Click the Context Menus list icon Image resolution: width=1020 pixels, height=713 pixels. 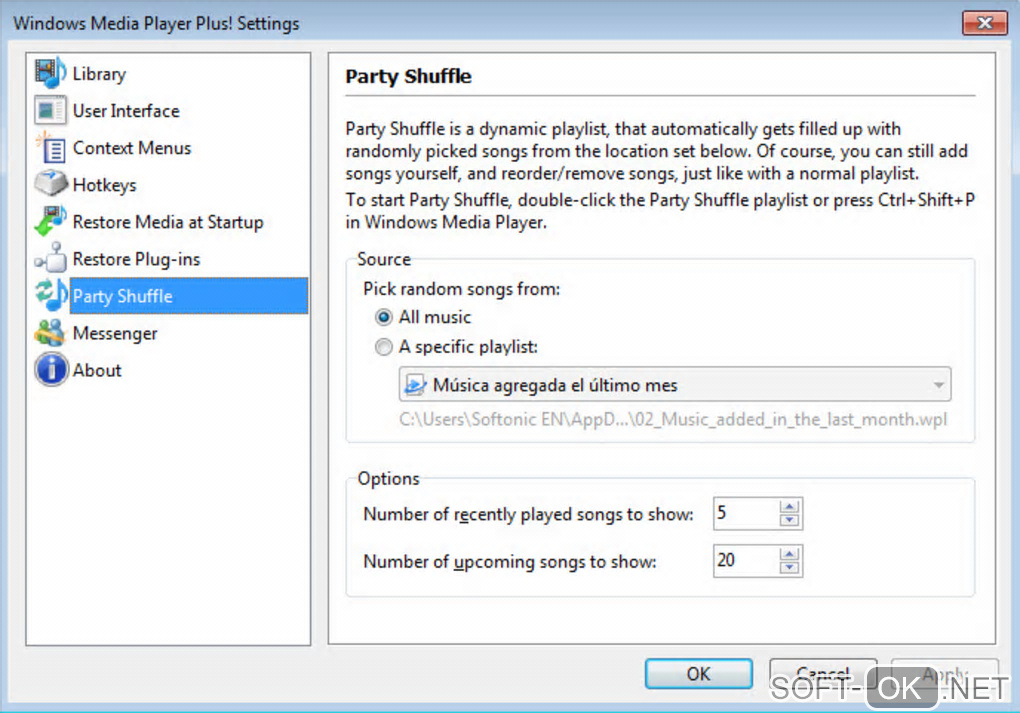[50, 148]
